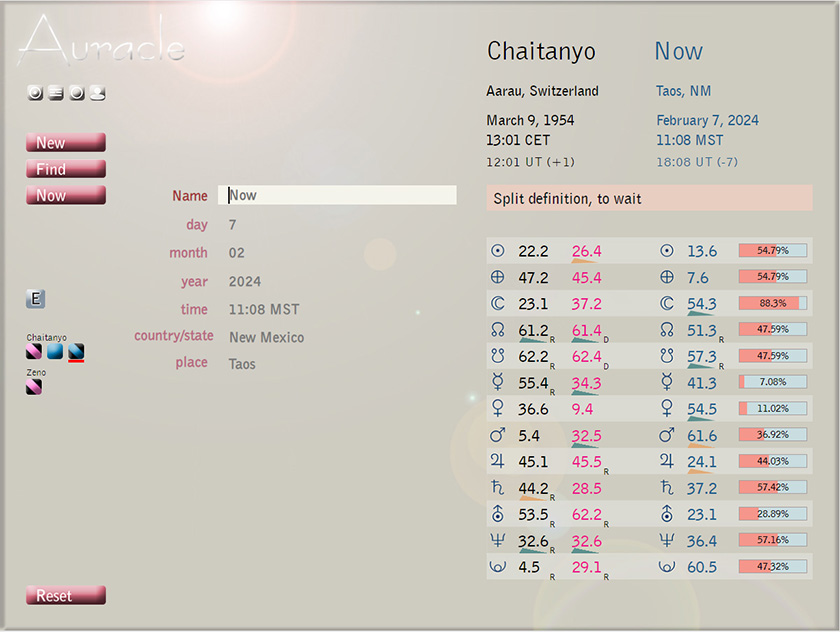This screenshot has width=840, height=632.
Task: Click the first round icon in top toolbar
Action: [x=35, y=93]
